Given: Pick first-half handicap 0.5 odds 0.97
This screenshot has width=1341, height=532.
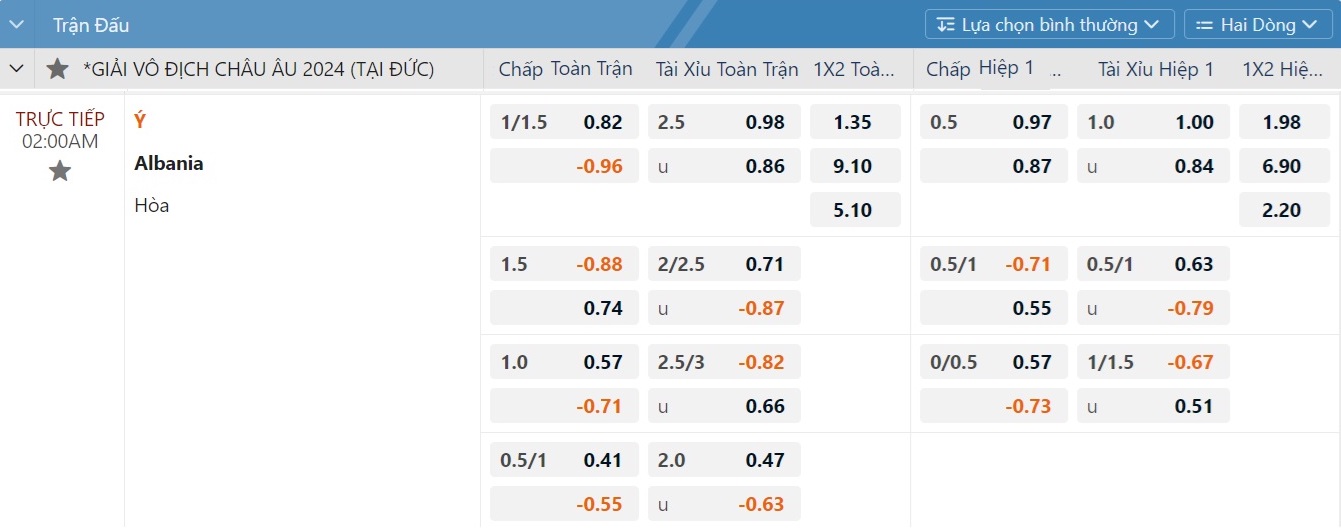Looking at the screenshot, I should coord(994,123).
